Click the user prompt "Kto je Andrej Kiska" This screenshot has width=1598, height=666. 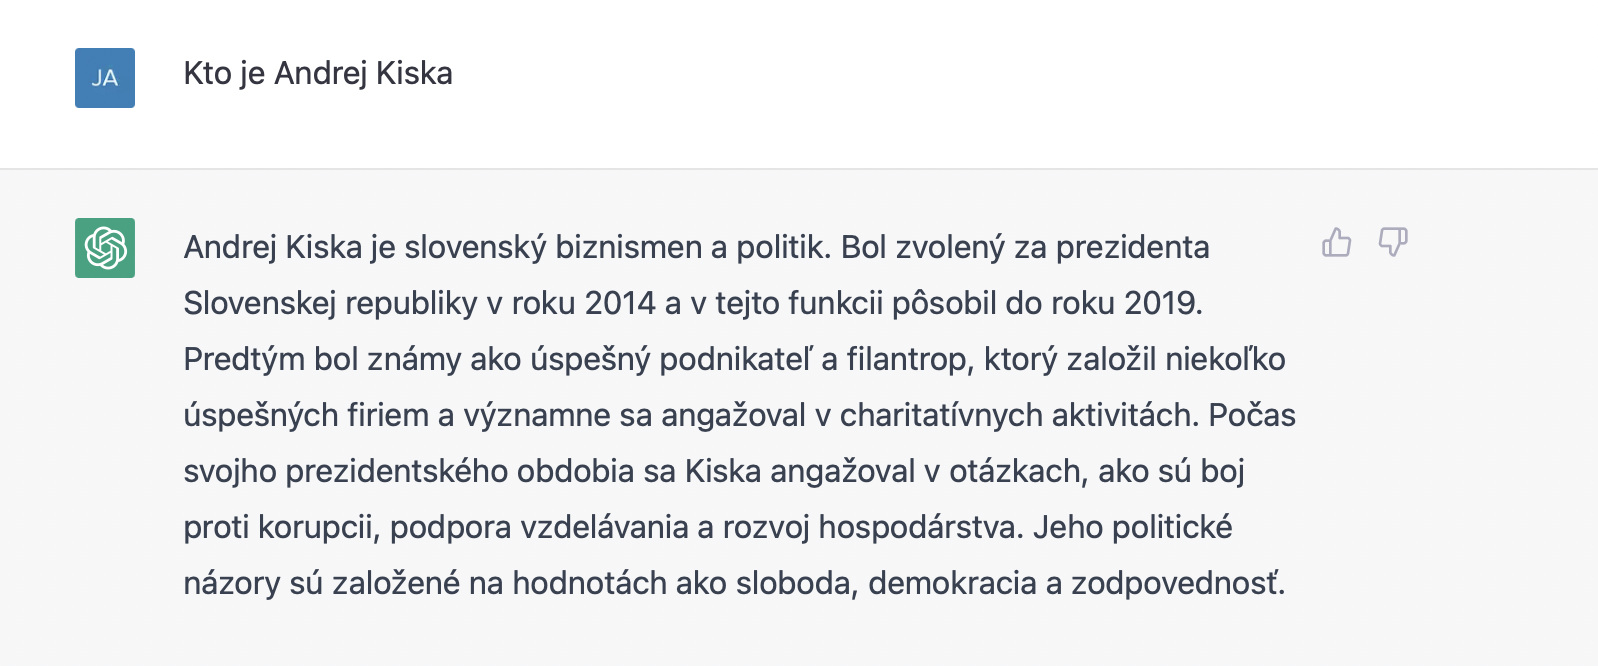[x=318, y=74]
